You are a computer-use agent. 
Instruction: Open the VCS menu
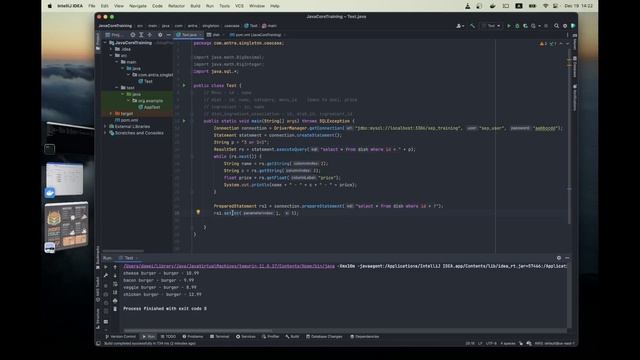pyautogui.click(x=239, y=6)
